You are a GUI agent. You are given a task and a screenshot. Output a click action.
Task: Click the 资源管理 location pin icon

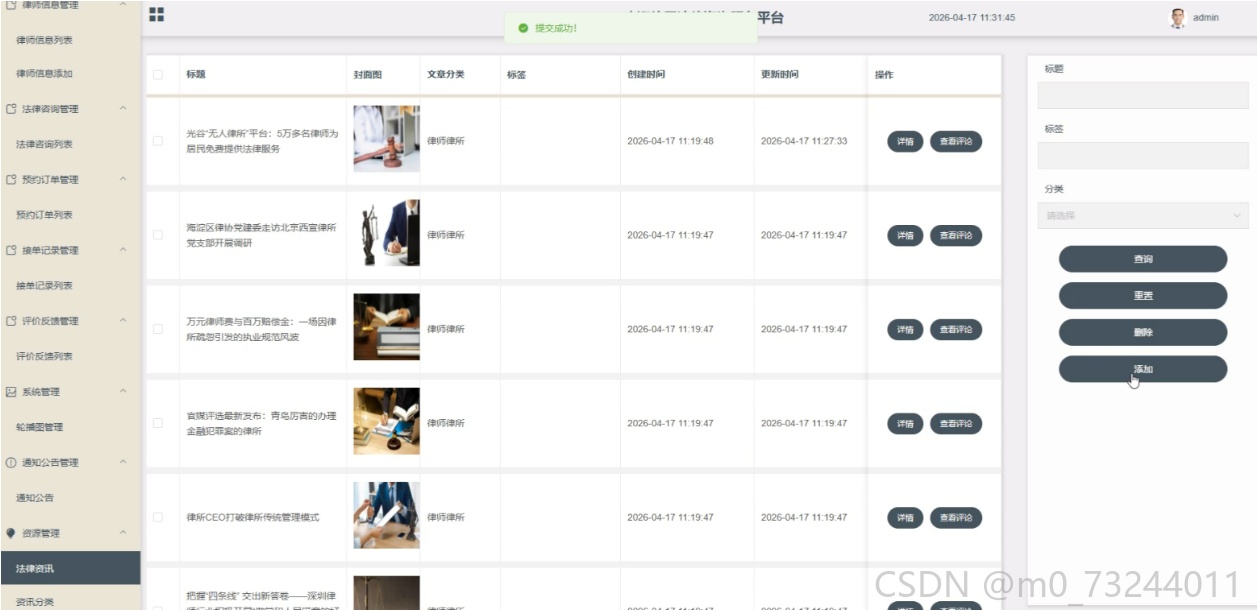11,533
